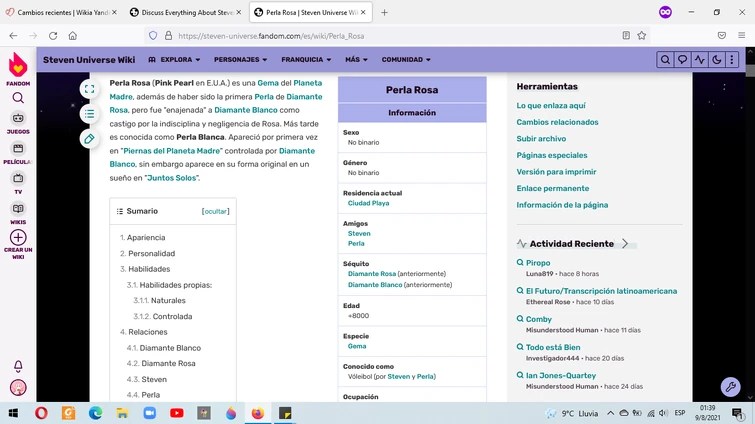The height and width of the screenshot is (424, 755).
Task: Bookmark the page with the star icon
Action: pos(641,36)
